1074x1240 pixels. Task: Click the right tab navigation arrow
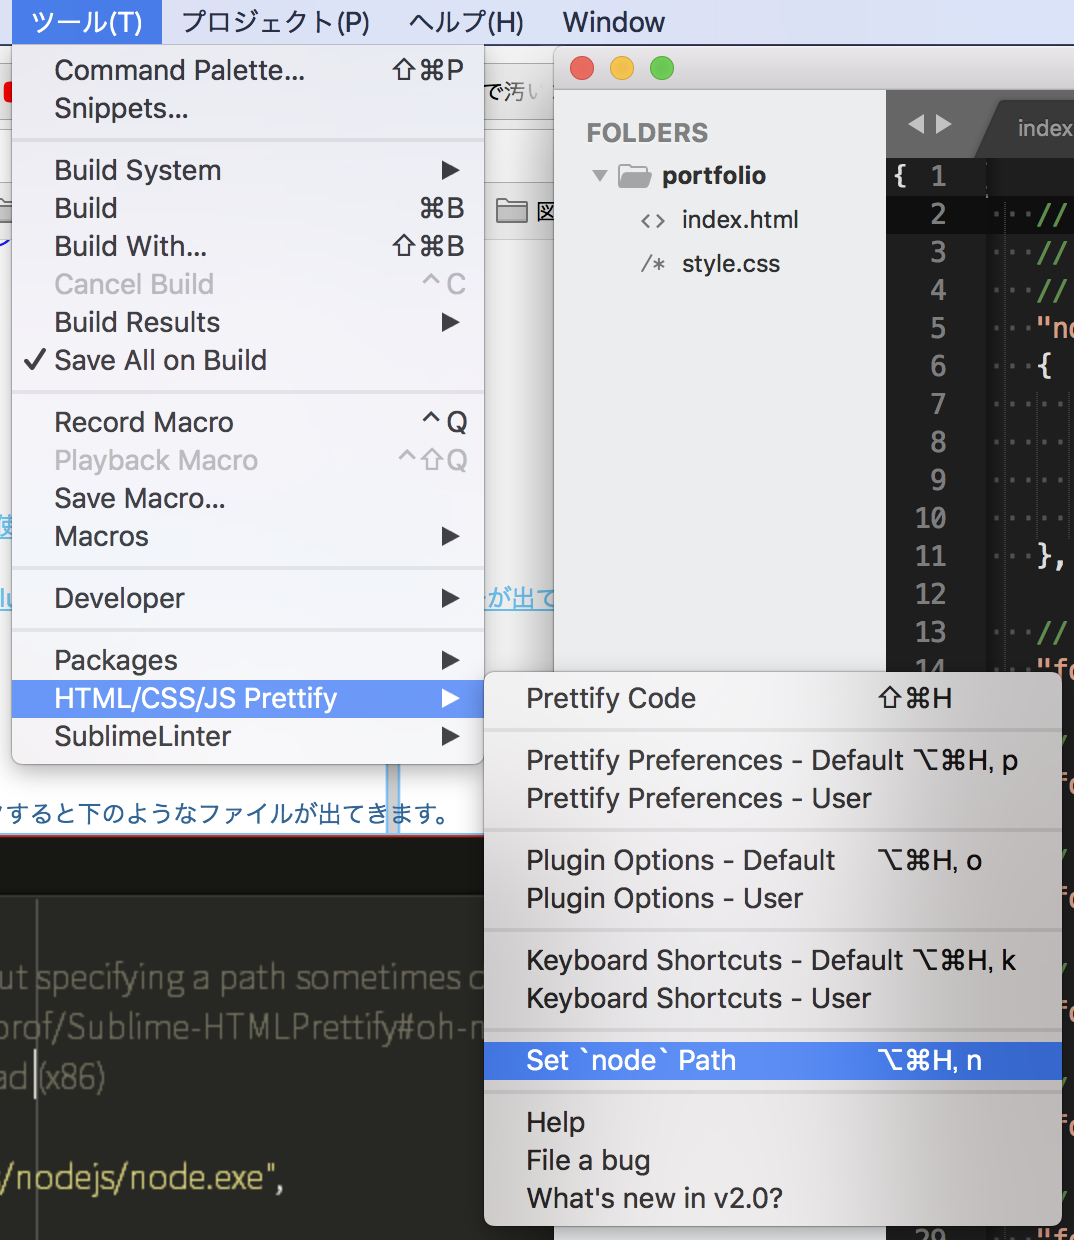(x=943, y=124)
